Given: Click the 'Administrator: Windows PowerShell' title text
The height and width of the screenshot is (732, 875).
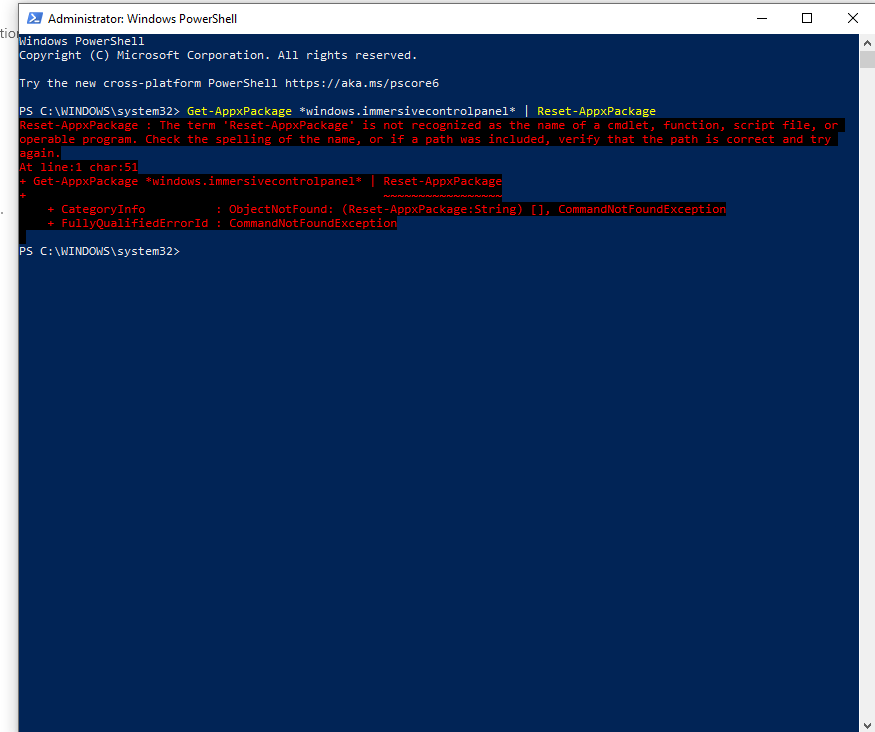Looking at the screenshot, I should pyautogui.click(x=142, y=18).
